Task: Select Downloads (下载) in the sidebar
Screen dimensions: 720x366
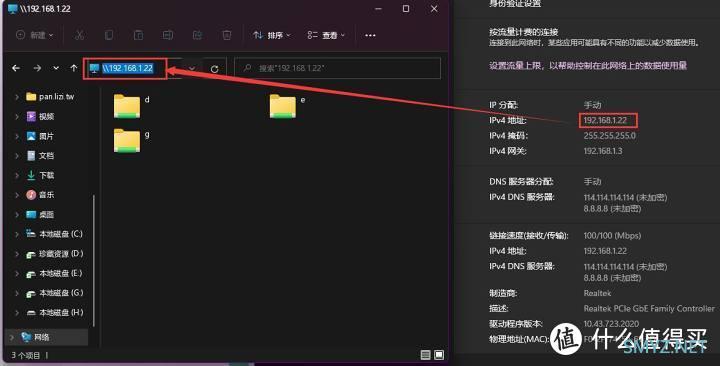Action: coord(40,175)
